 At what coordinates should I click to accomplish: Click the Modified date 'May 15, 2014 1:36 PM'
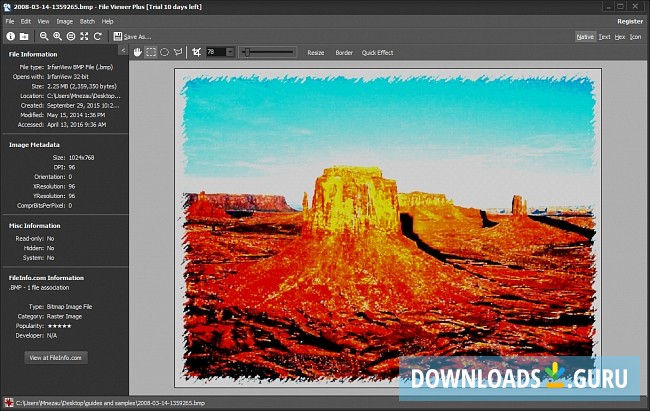click(x=76, y=115)
